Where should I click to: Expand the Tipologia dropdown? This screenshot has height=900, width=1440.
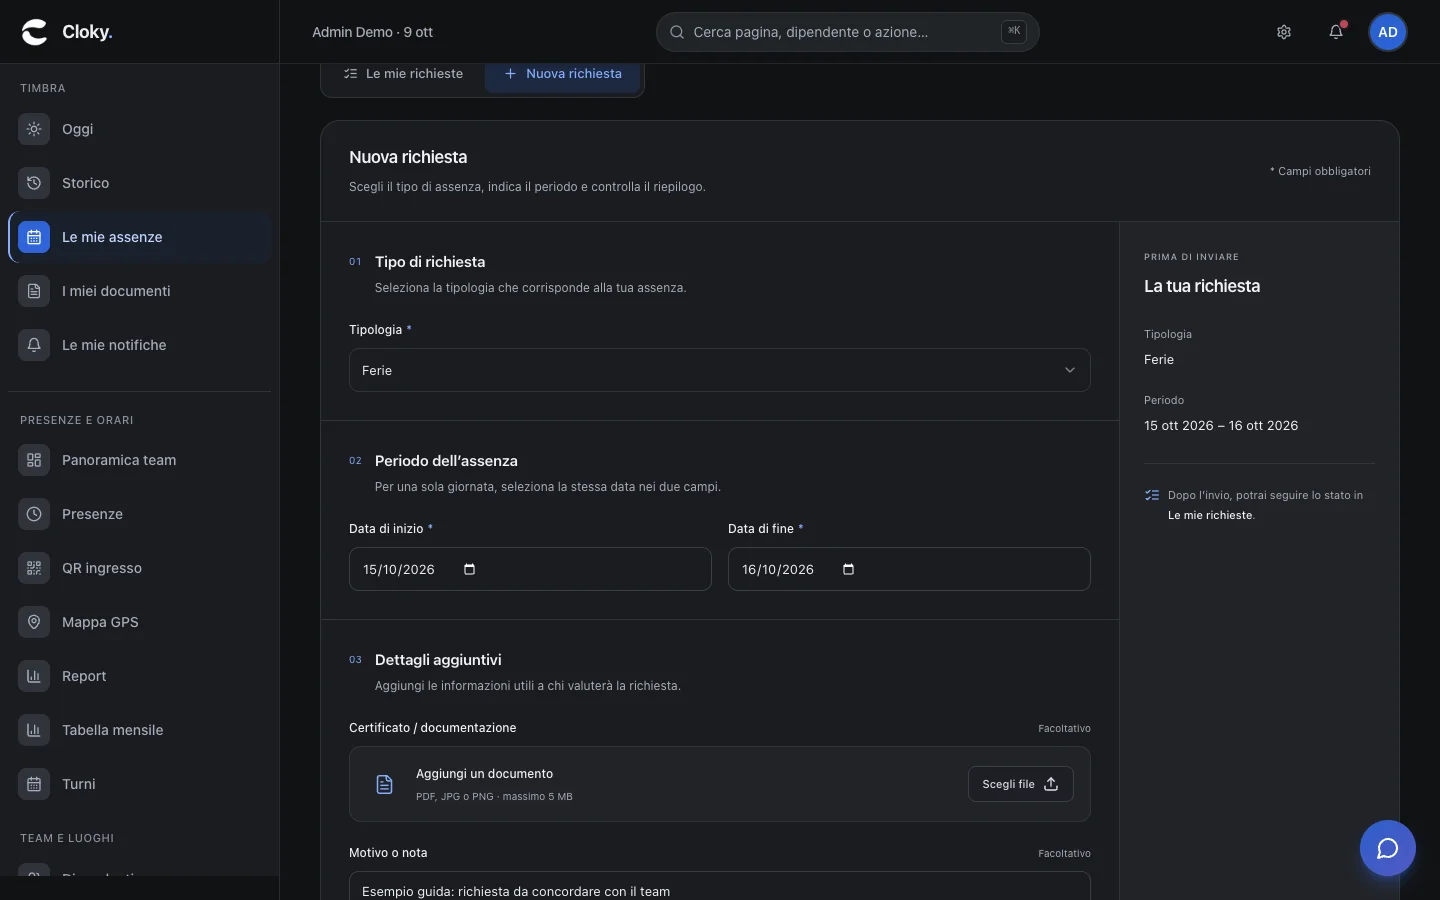[x=720, y=370]
